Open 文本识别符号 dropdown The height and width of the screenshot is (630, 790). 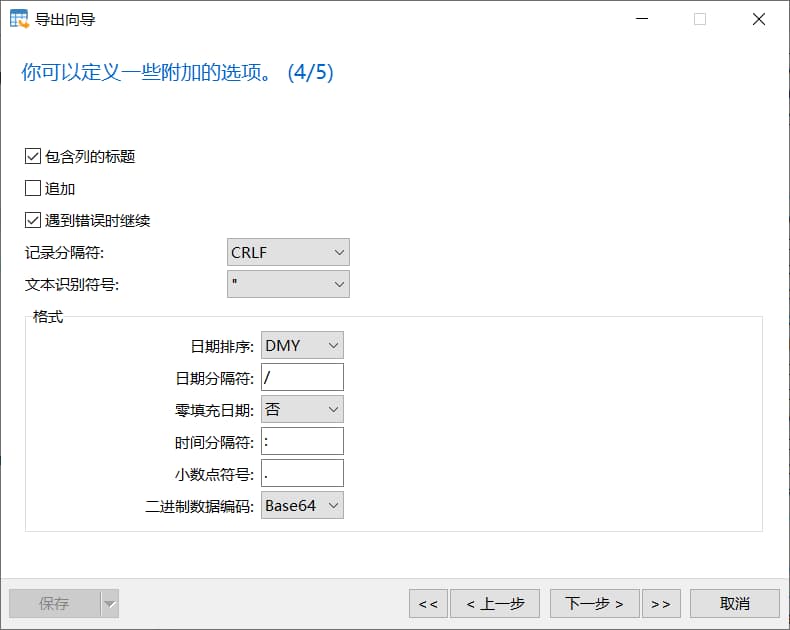[288, 284]
